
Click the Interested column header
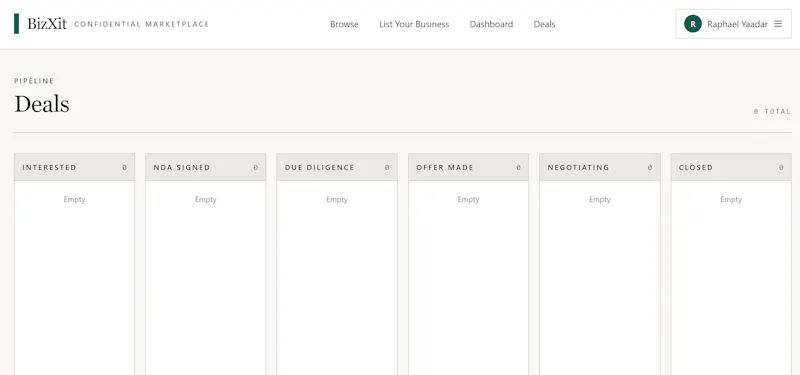coord(74,167)
